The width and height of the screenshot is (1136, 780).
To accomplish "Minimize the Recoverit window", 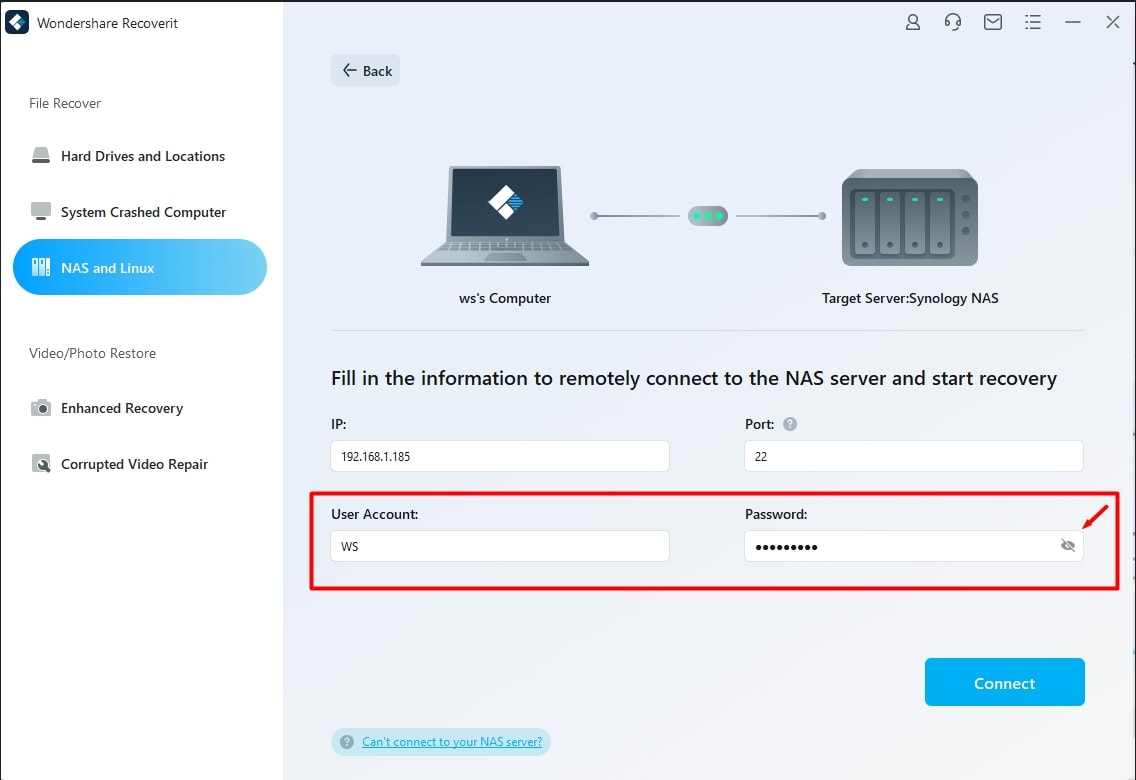I will 1073,22.
